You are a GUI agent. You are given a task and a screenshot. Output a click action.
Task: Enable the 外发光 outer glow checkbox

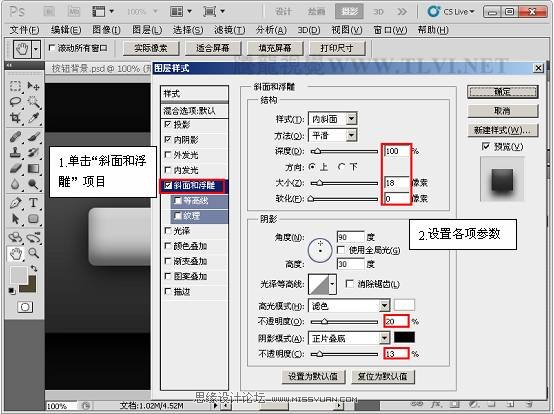click(168, 155)
